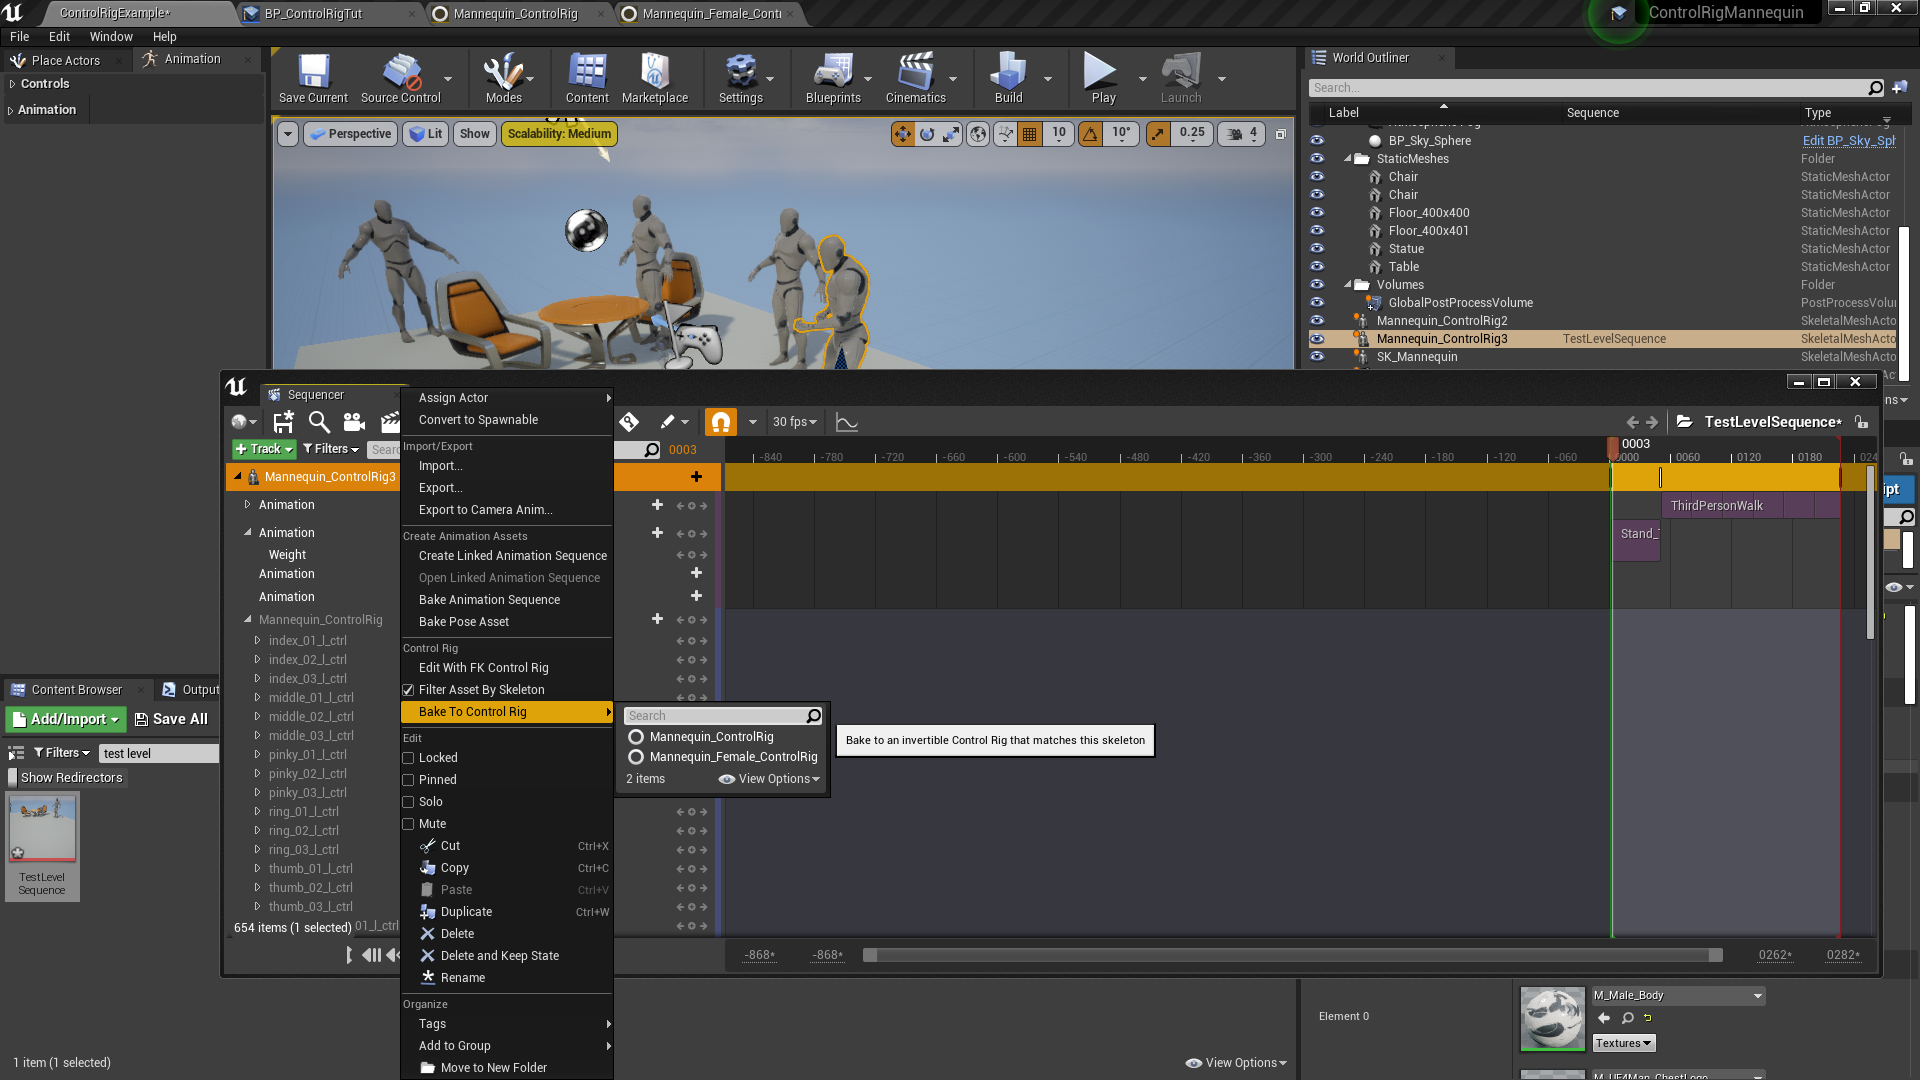This screenshot has width=1920, height=1080.
Task: Open the curve editor in Sequencer
Action: tap(846, 421)
